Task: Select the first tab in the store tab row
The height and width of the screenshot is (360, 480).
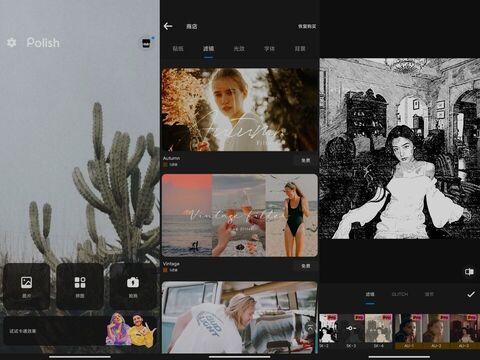Action: [178, 49]
